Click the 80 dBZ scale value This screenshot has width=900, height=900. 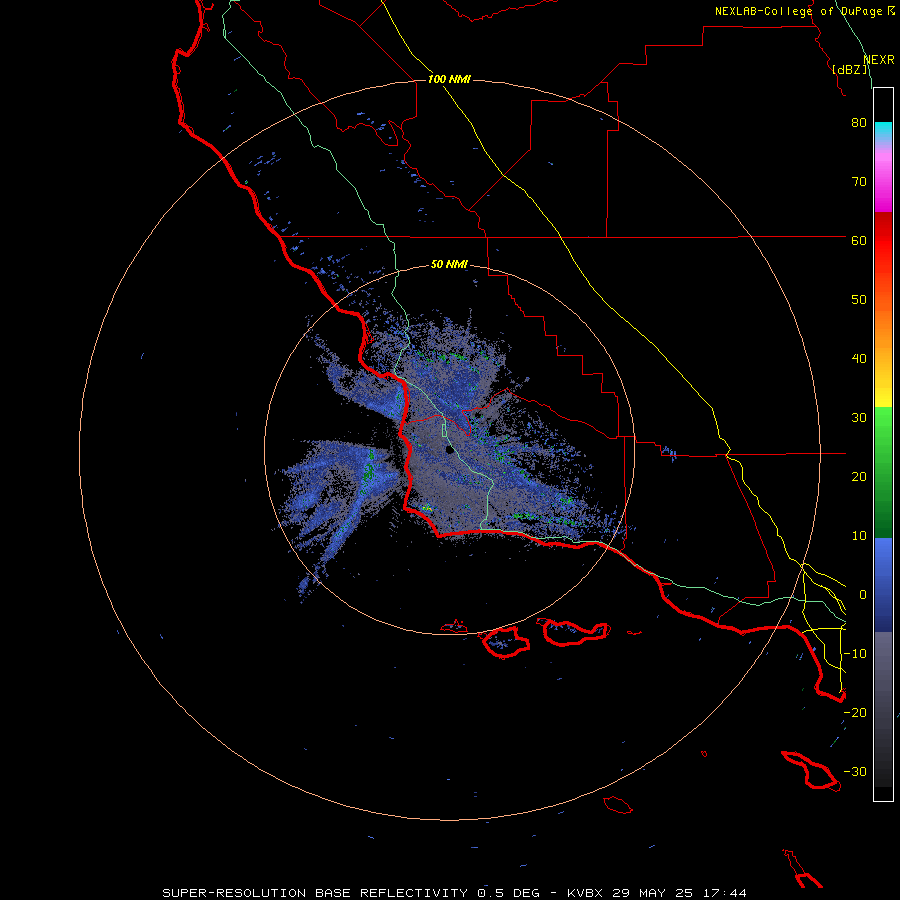pos(859,123)
